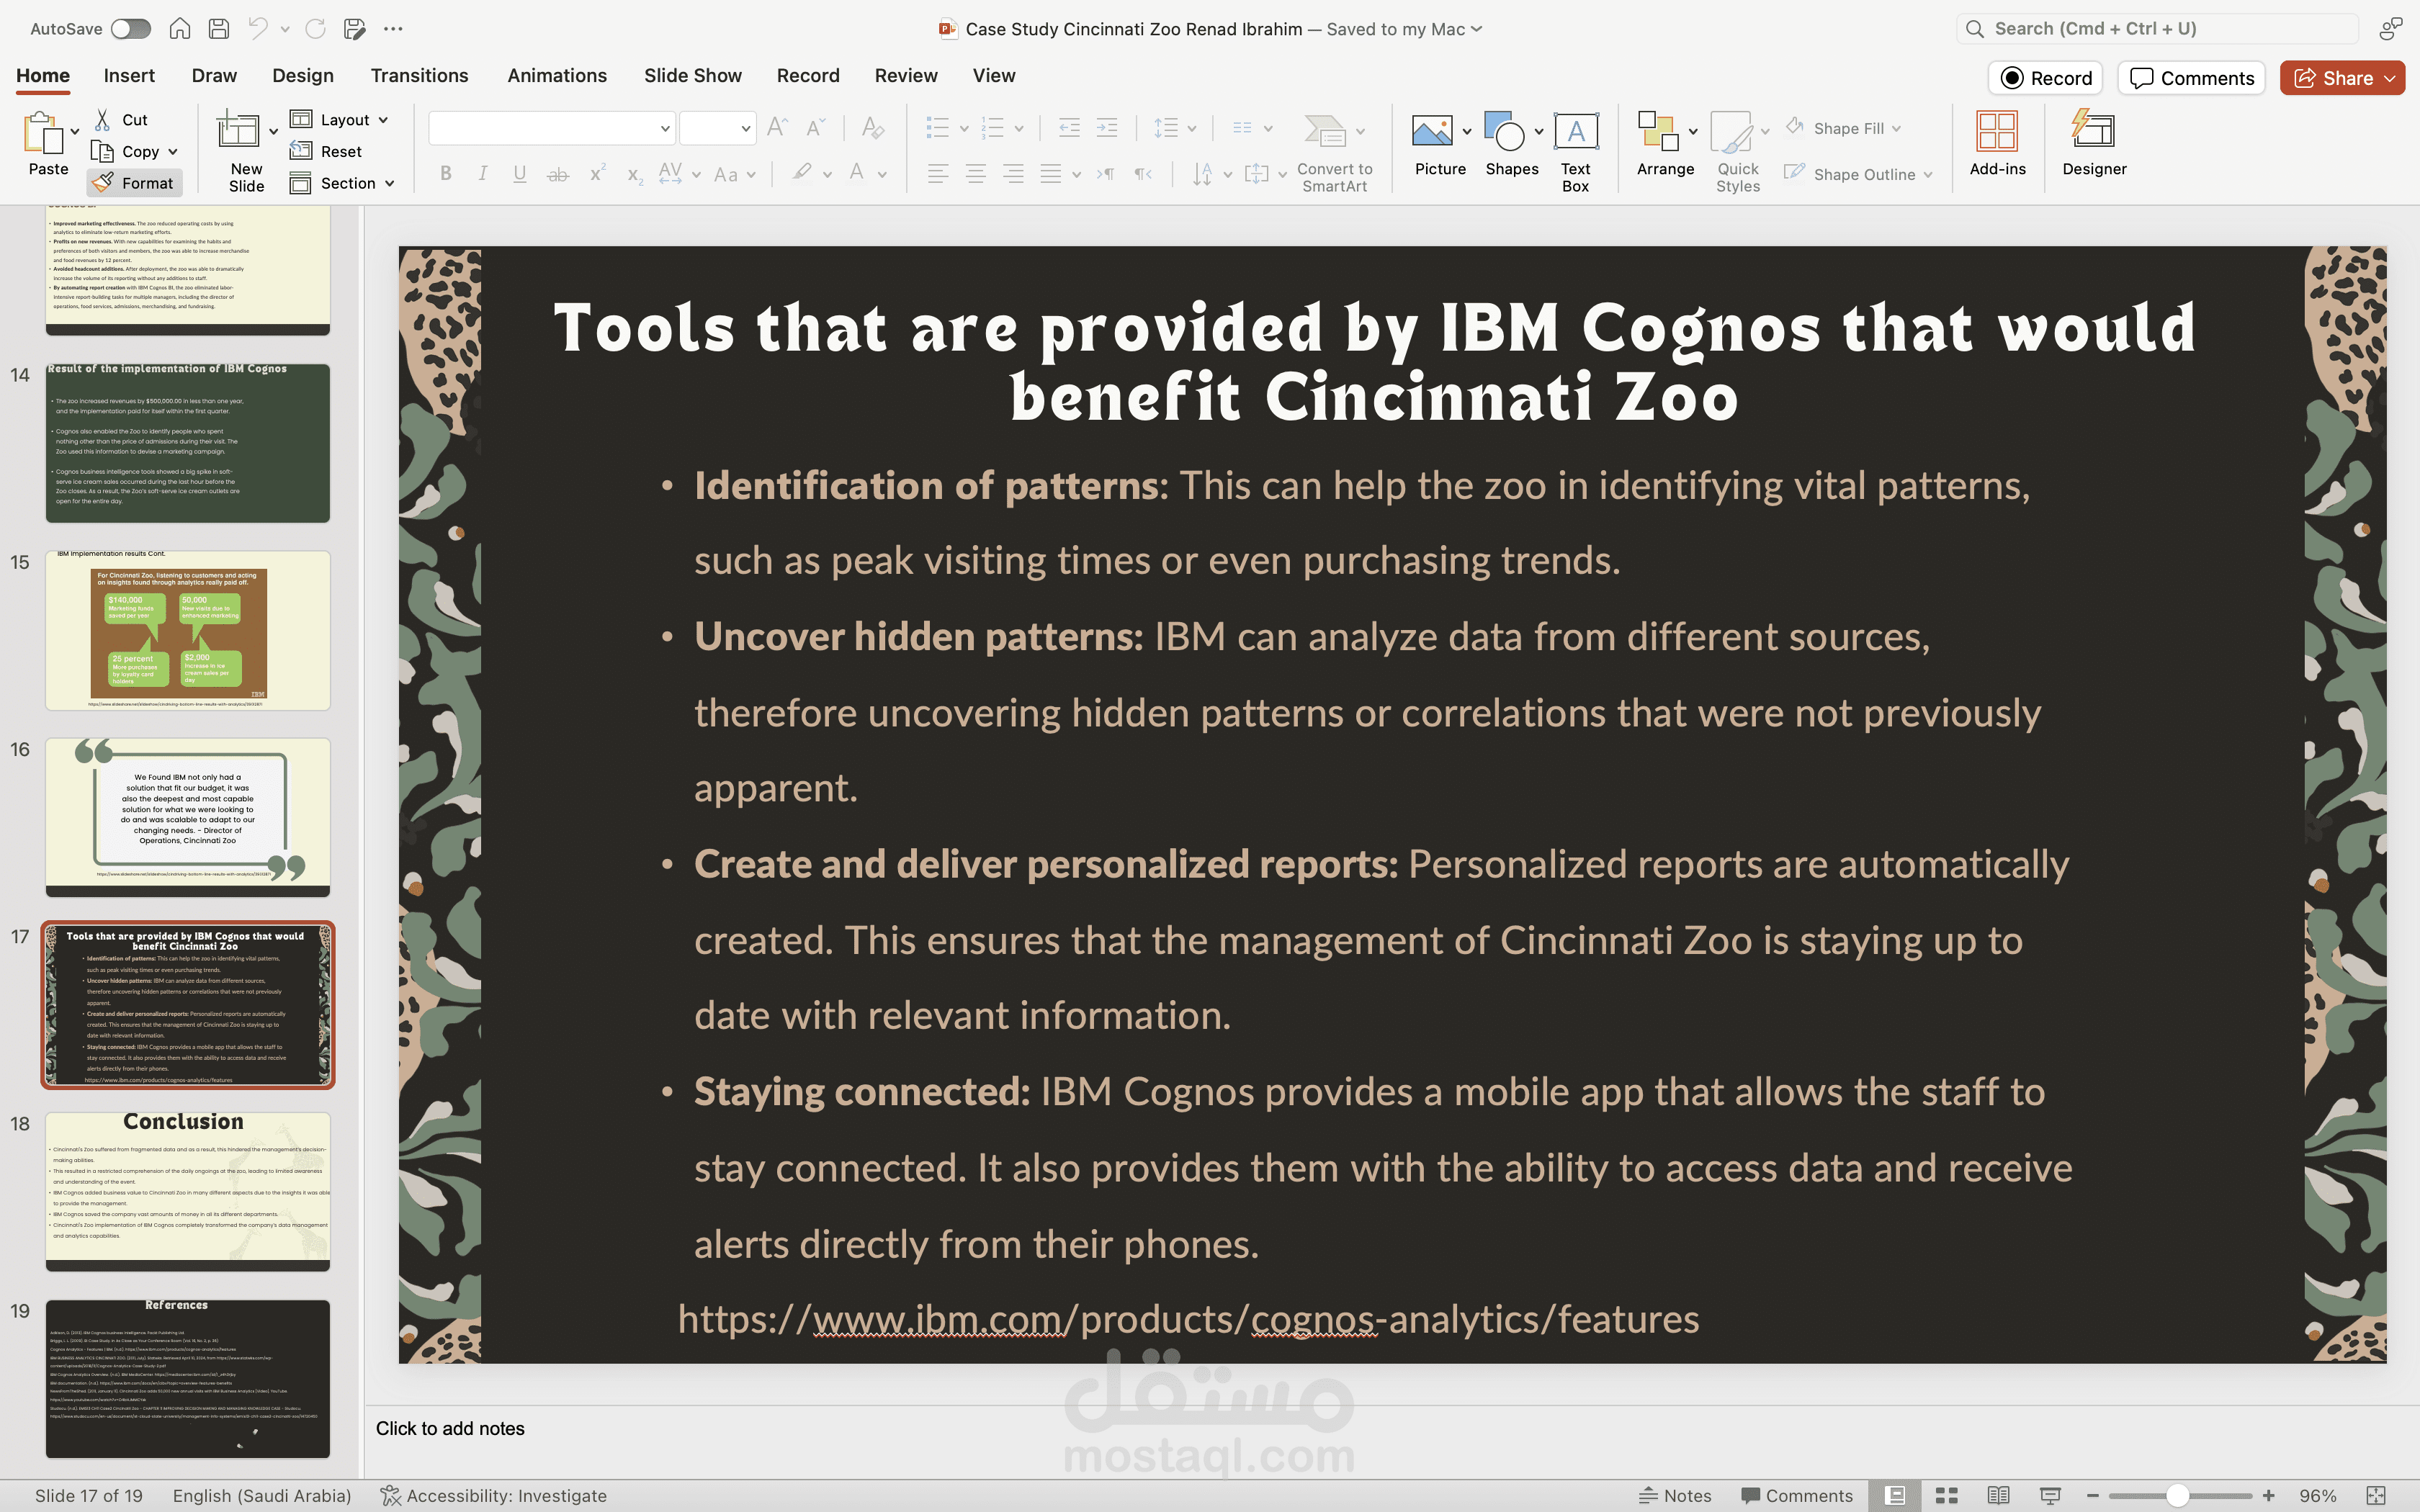This screenshot has height=1512, width=2420.
Task: Switch to the Transitions ribbon tab
Action: click(x=419, y=75)
